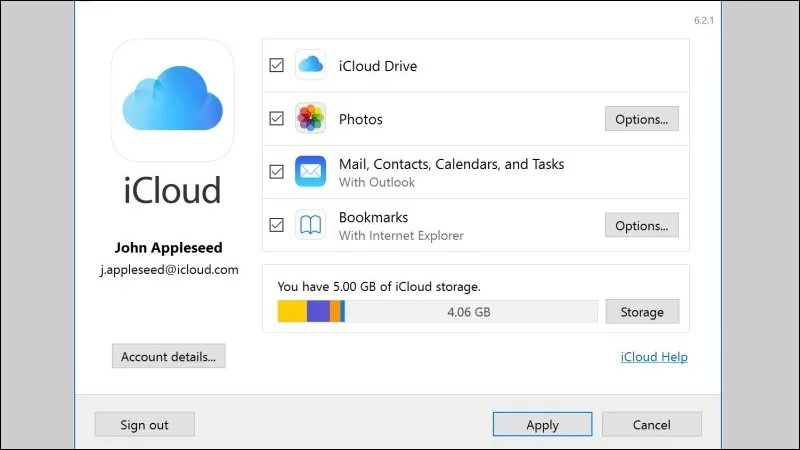This screenshot has height=450, width=800.
Task: Open the iCloud Help link
Action: 654,357
